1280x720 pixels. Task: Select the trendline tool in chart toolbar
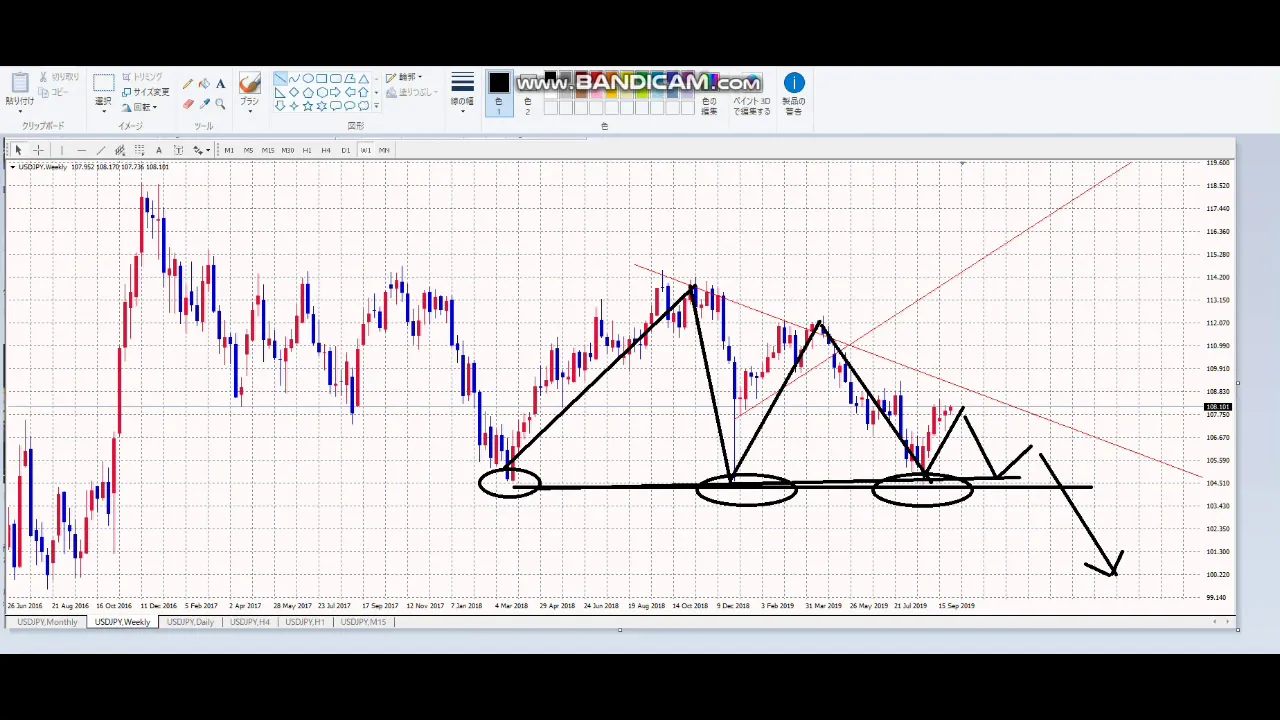point(101,150)
